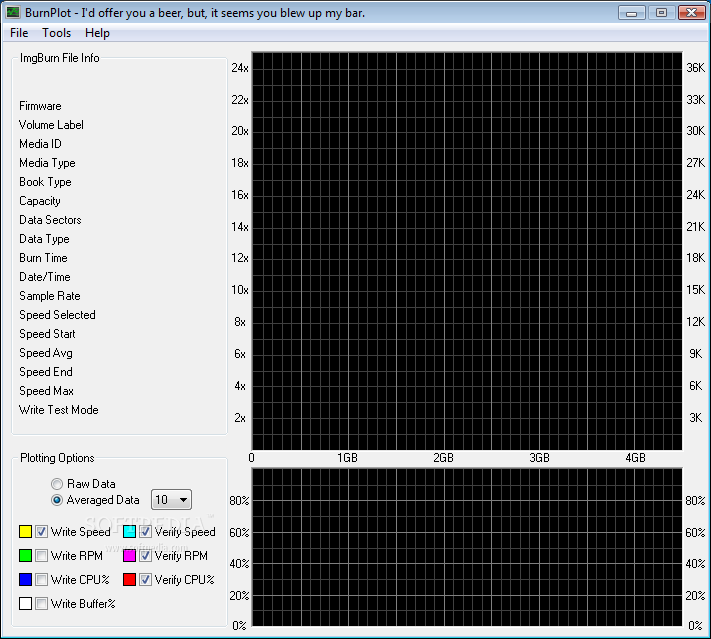Click the Write Test Mode label
Image resolution: width=711 pixels, height=639 pixels.
(x=58, y=410)
